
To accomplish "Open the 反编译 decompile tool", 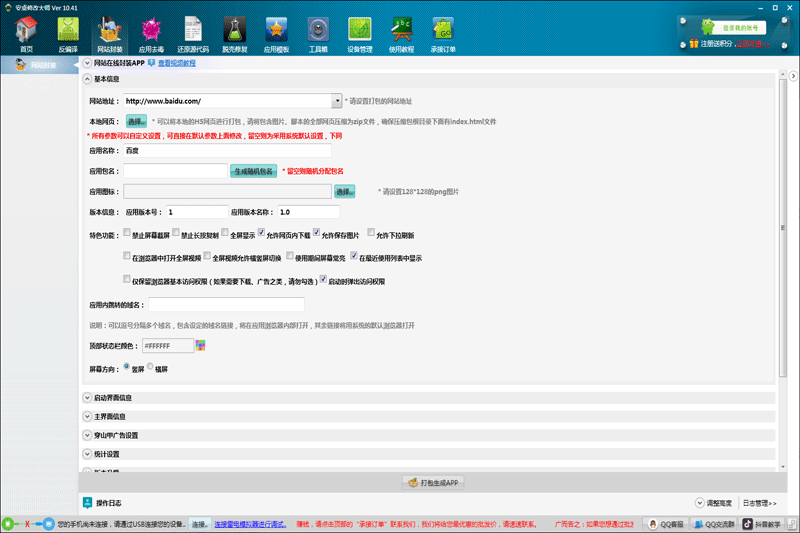I will (x=68, y=34).
